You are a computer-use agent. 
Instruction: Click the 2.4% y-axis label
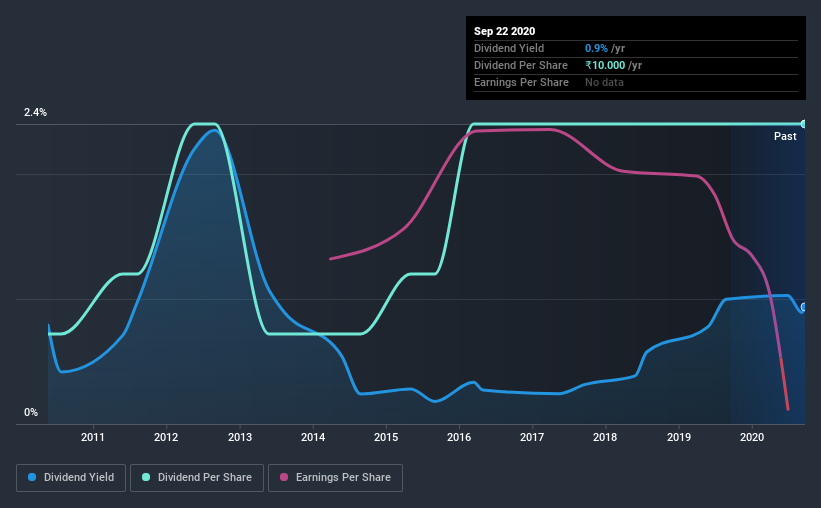pos(35,113)
